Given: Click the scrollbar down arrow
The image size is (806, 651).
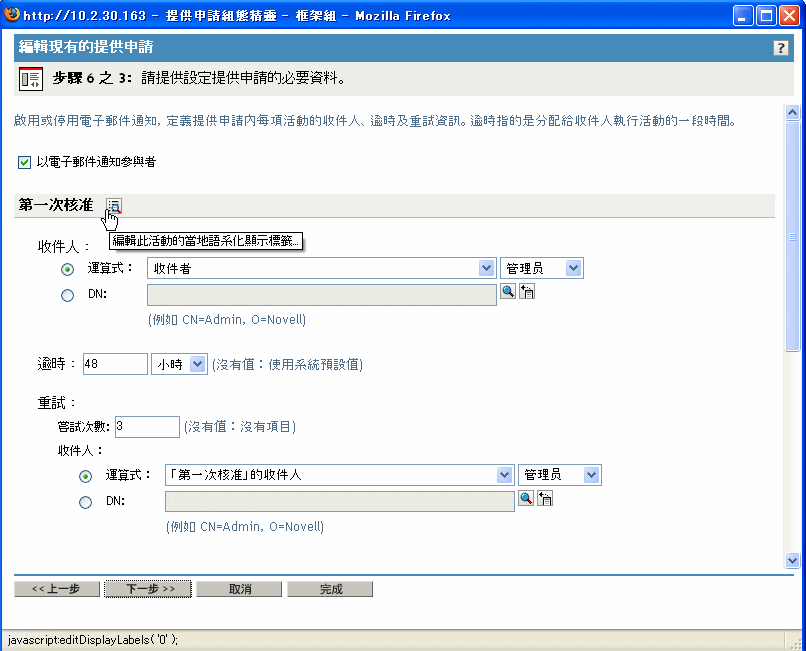Looking at the screenshot, I should click(793, 560).
